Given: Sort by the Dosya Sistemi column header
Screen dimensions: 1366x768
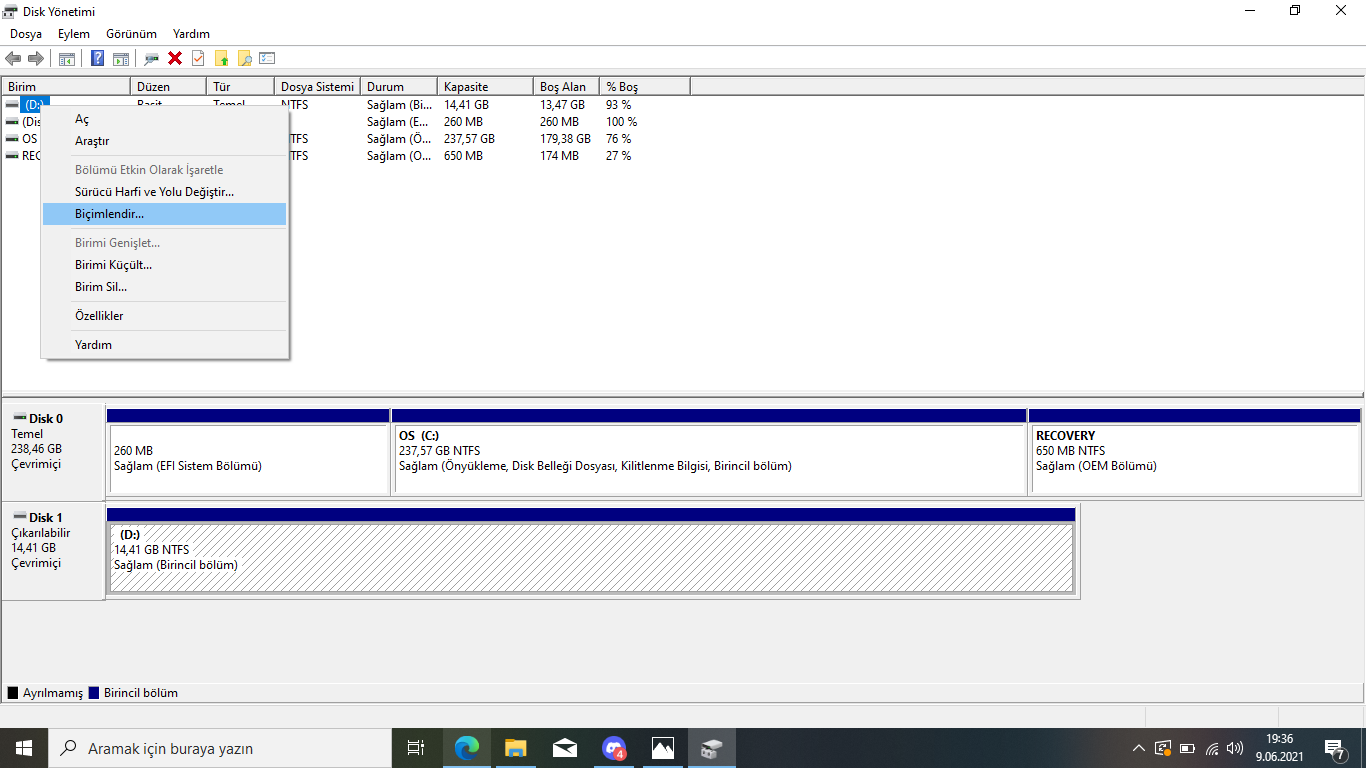Looking at the screenshot, I should (x=317, y=87).
